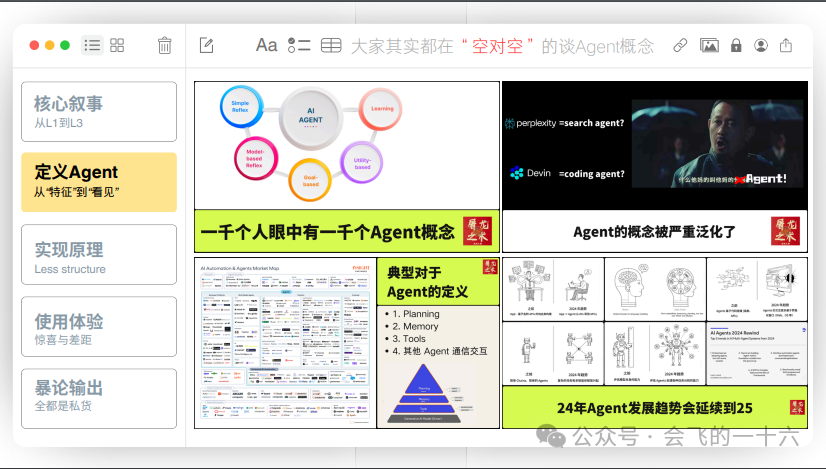Switch to gallery grid view
This screenshot has width=826, height=469.
(x=117, y=45)
